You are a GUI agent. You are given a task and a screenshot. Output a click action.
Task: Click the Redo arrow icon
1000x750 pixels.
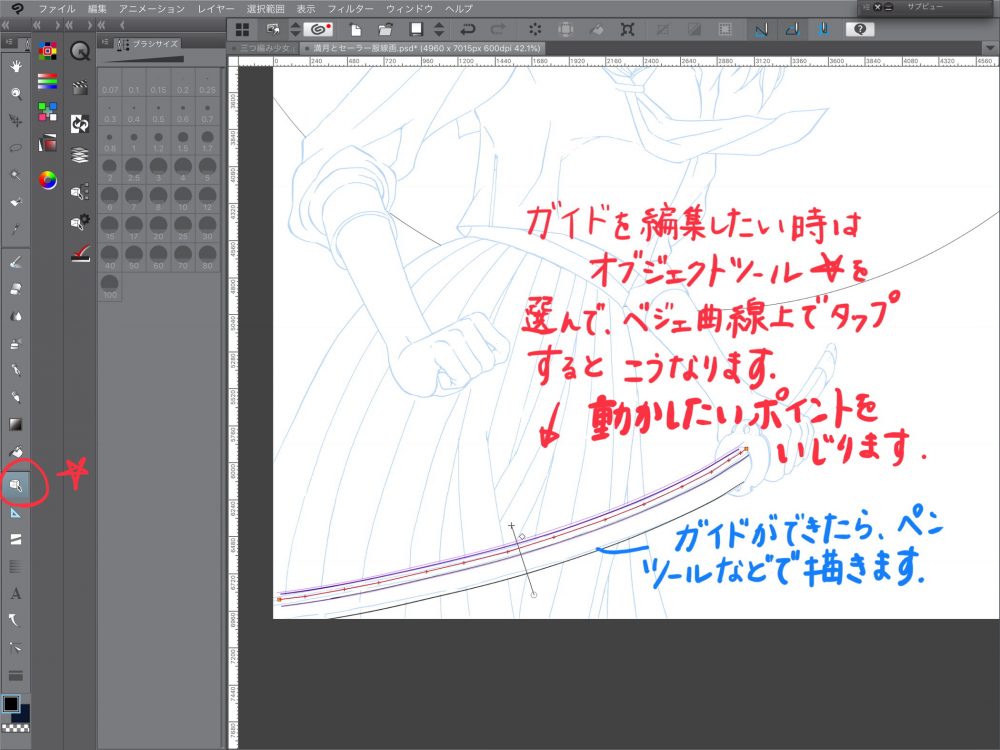[498, 29]
